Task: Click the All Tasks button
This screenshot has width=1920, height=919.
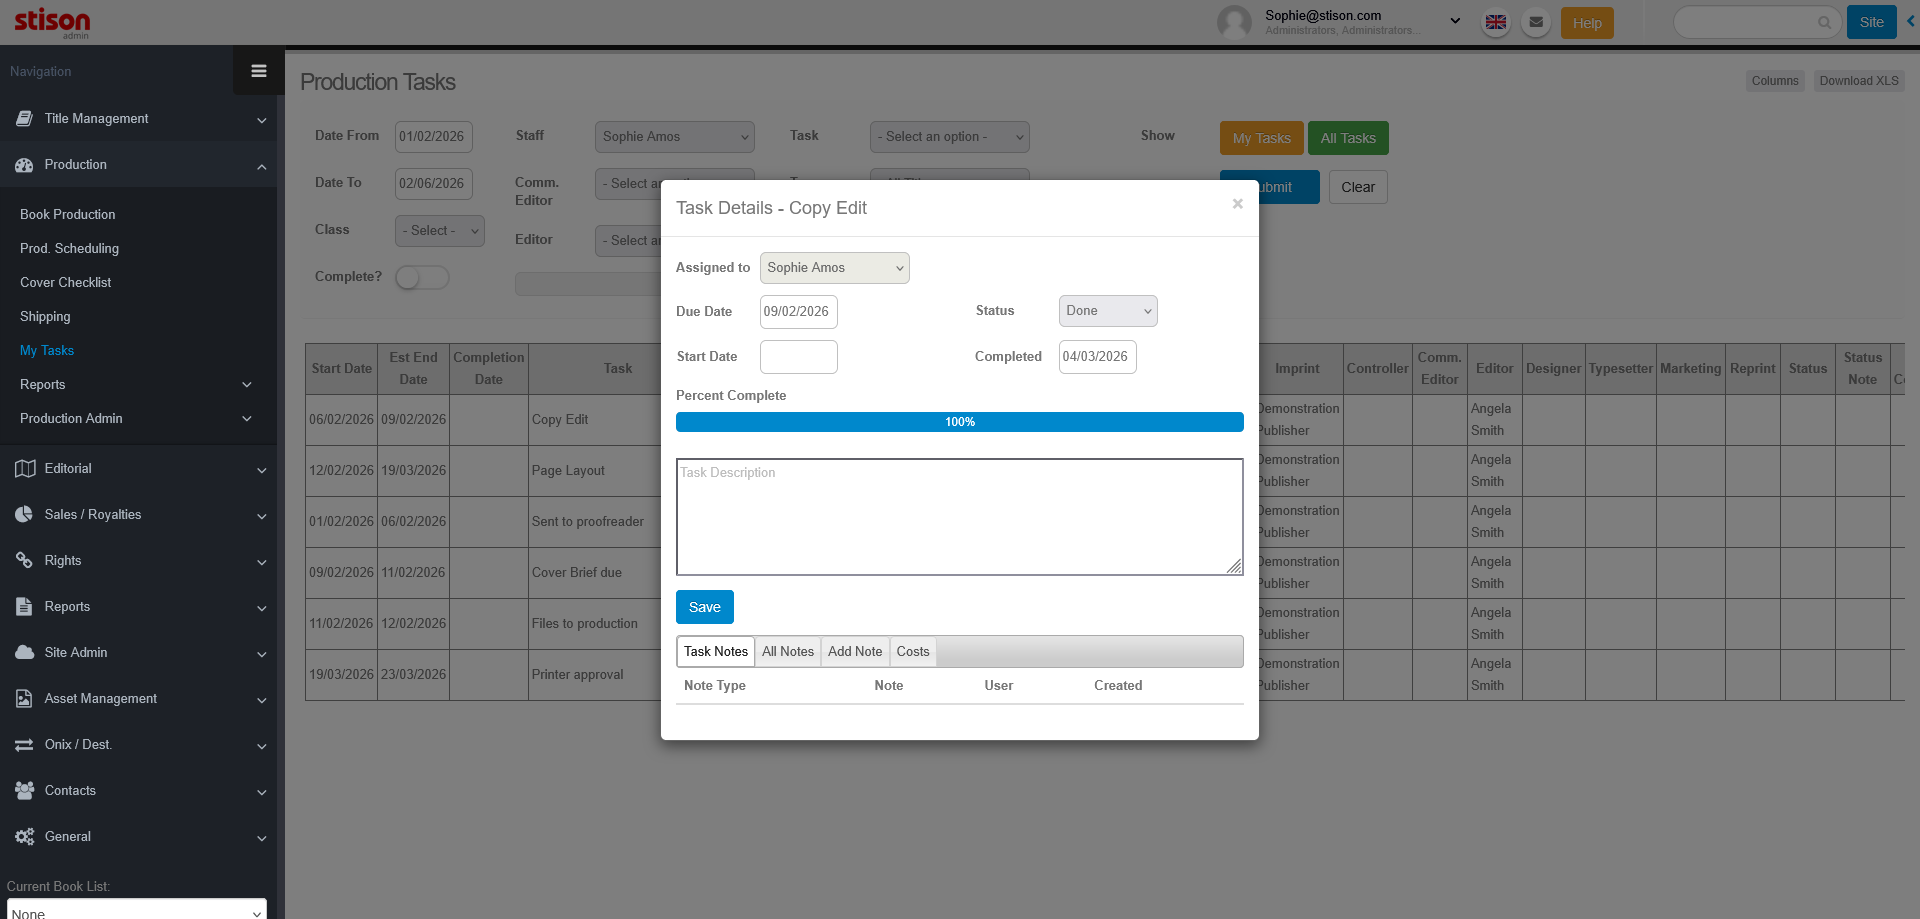Action: tap(1347, 138)
